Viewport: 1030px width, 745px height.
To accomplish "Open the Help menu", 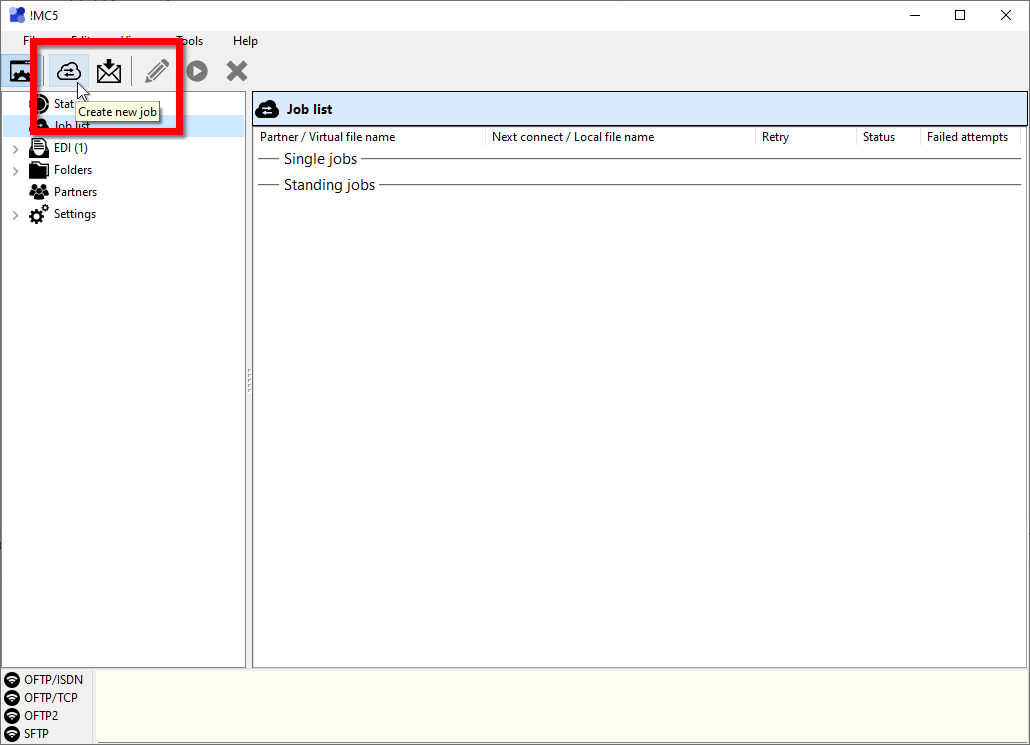I will 245,41.
